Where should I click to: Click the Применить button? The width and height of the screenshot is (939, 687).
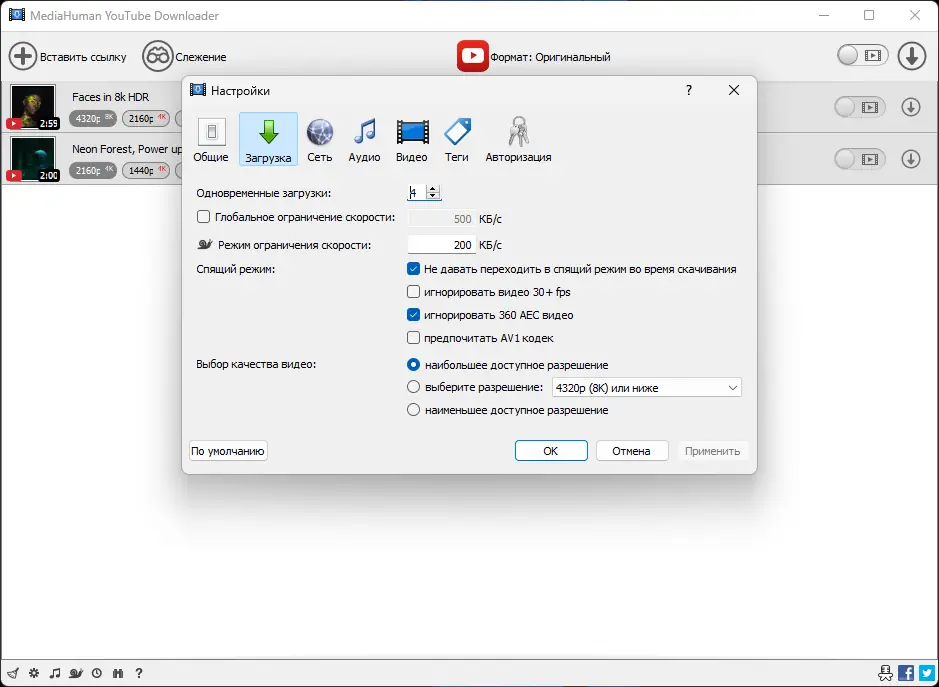point(713,451)
